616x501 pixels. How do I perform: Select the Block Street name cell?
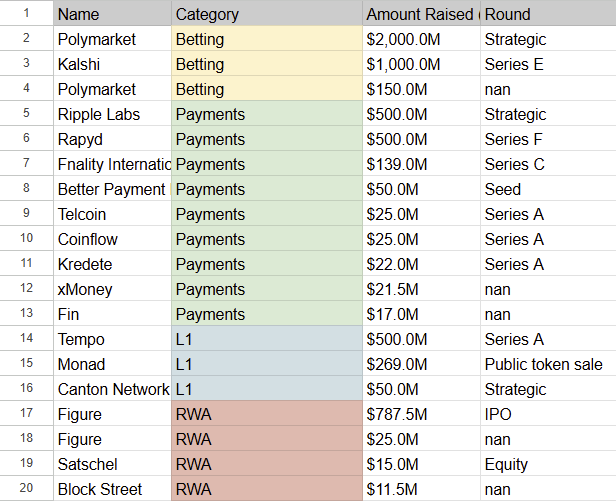[x=112, y=489]
